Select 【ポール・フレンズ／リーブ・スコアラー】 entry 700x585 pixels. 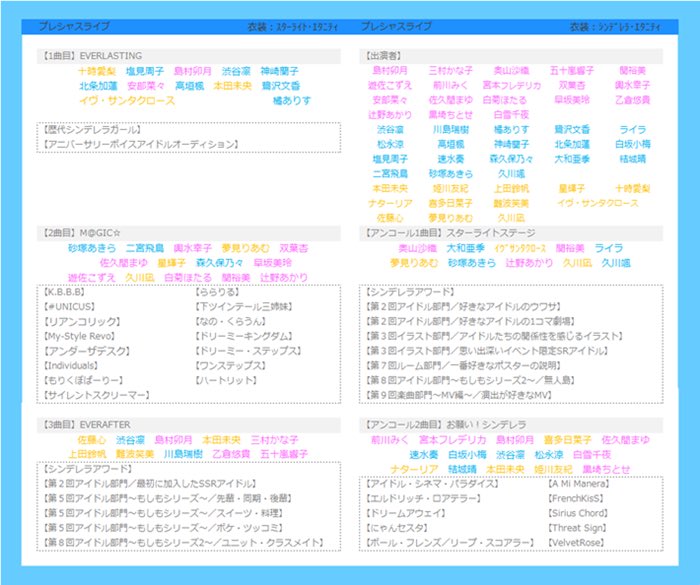450,543
